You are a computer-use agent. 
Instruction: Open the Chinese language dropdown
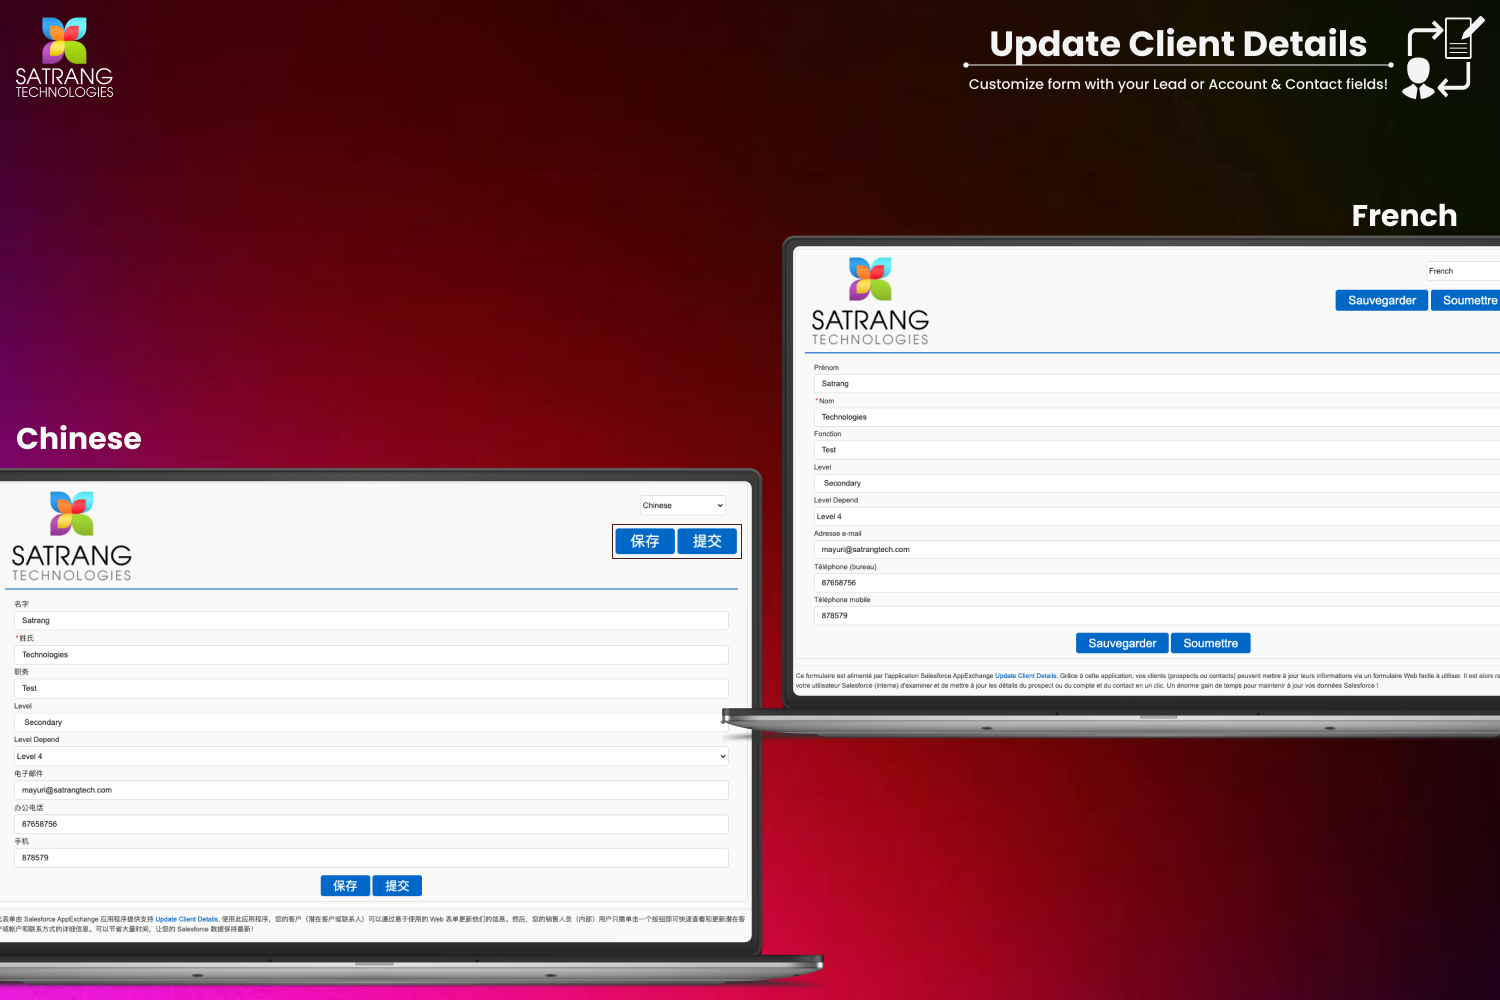[683, 505]
